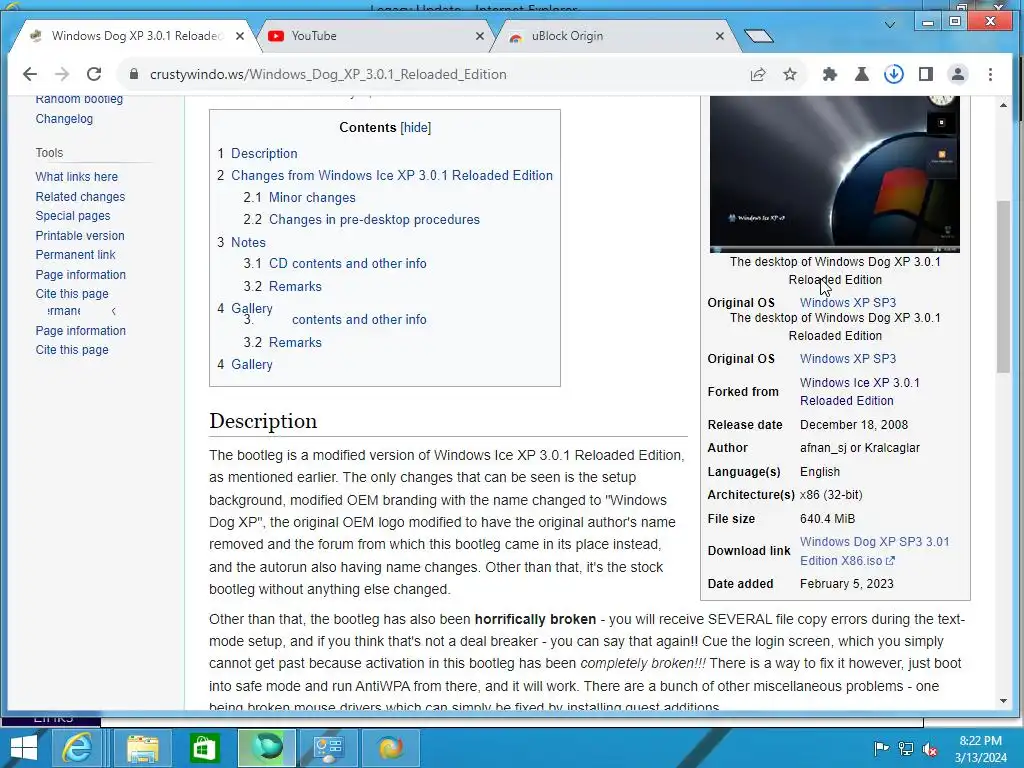Open the Control Panel taskbar icon
1024x768 pixels.
(x=328, y=748)
